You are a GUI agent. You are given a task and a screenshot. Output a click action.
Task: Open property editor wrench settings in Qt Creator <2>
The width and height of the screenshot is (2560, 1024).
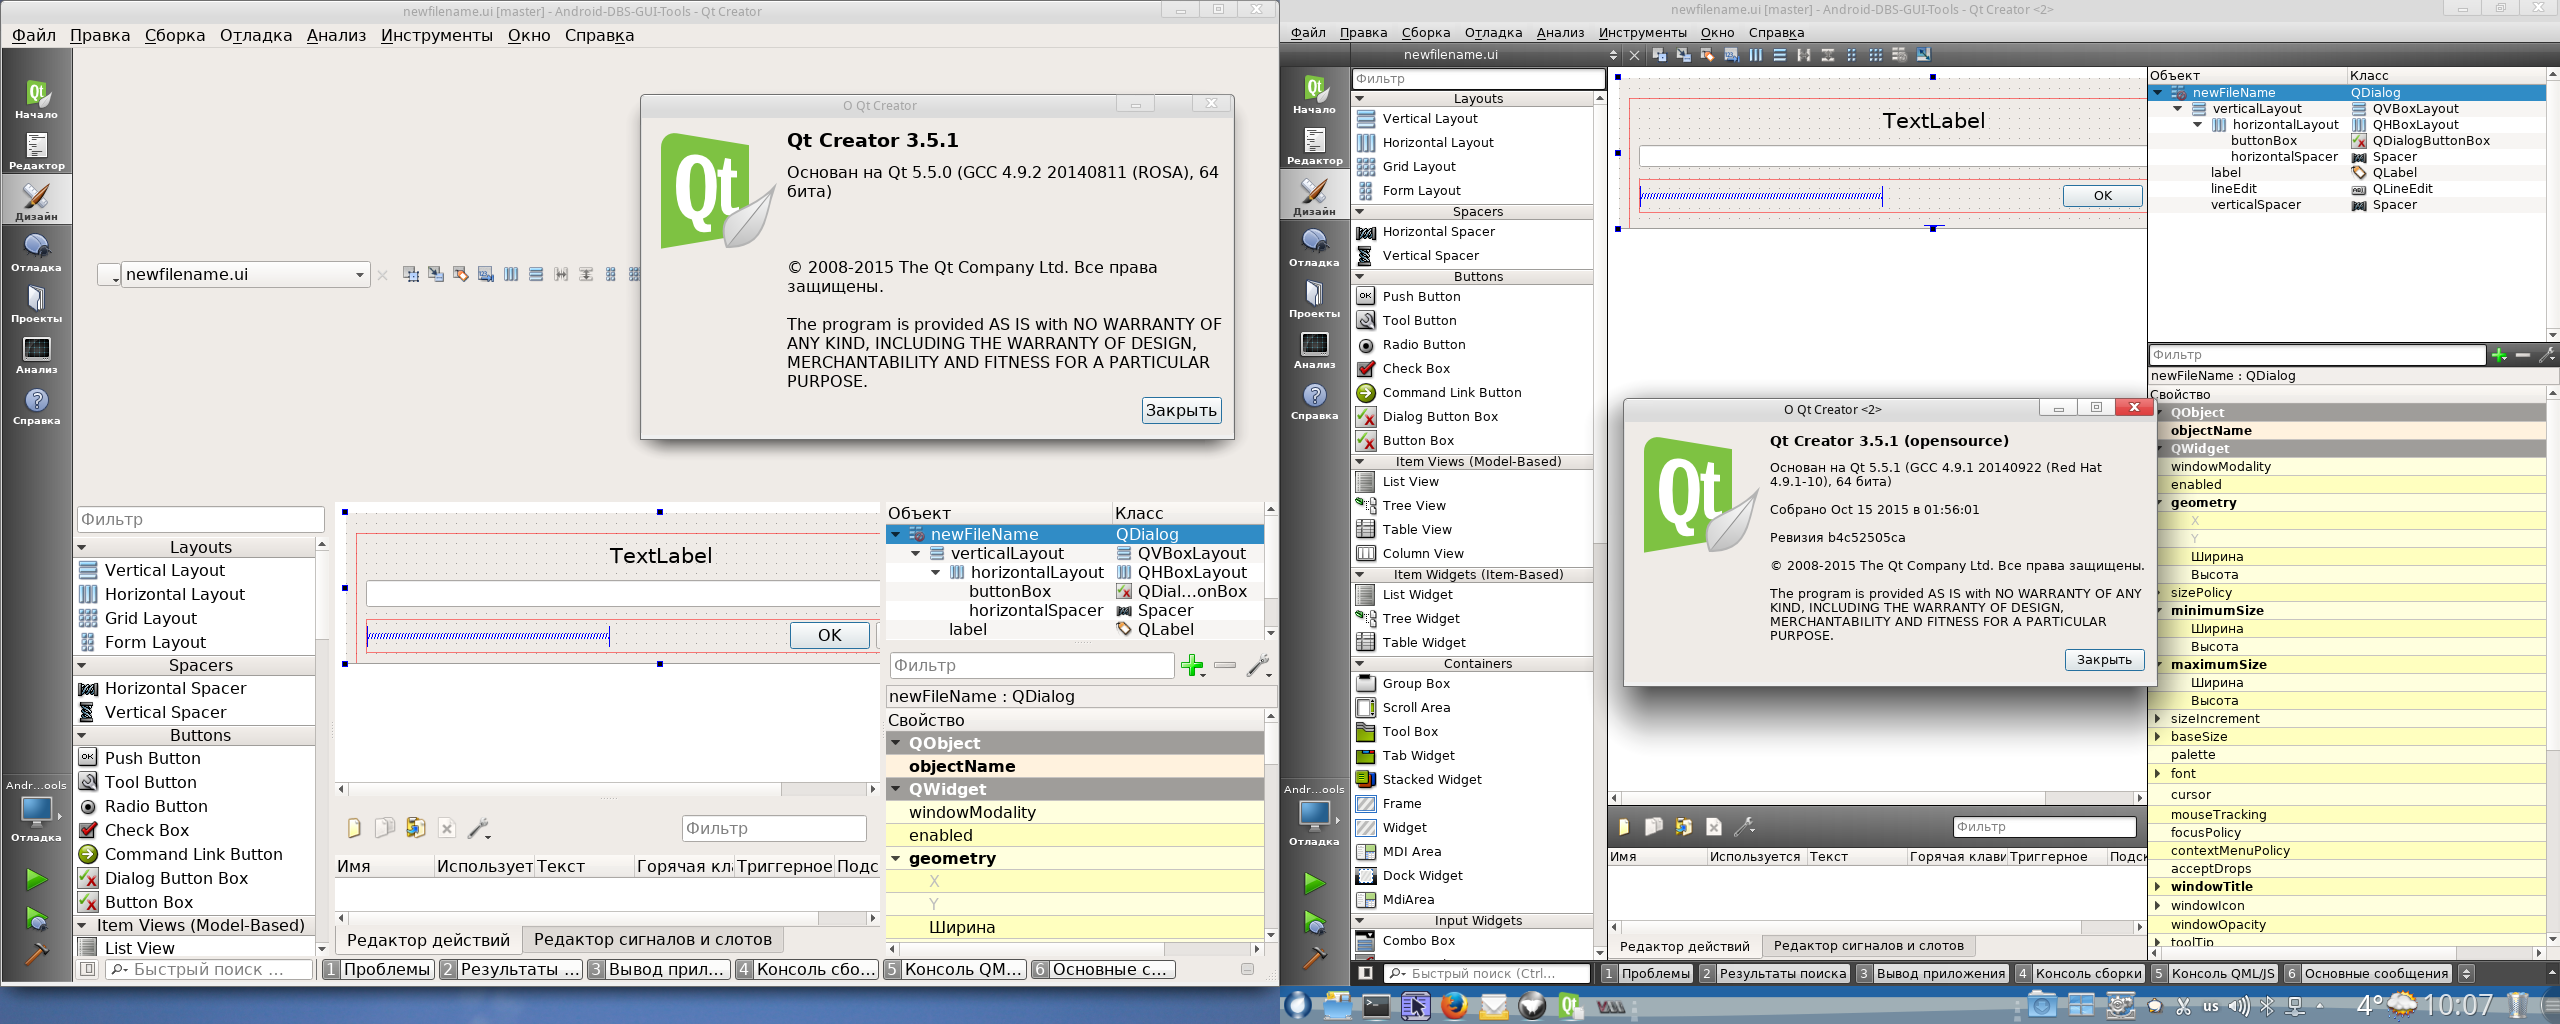click(x=2547, y=355)
